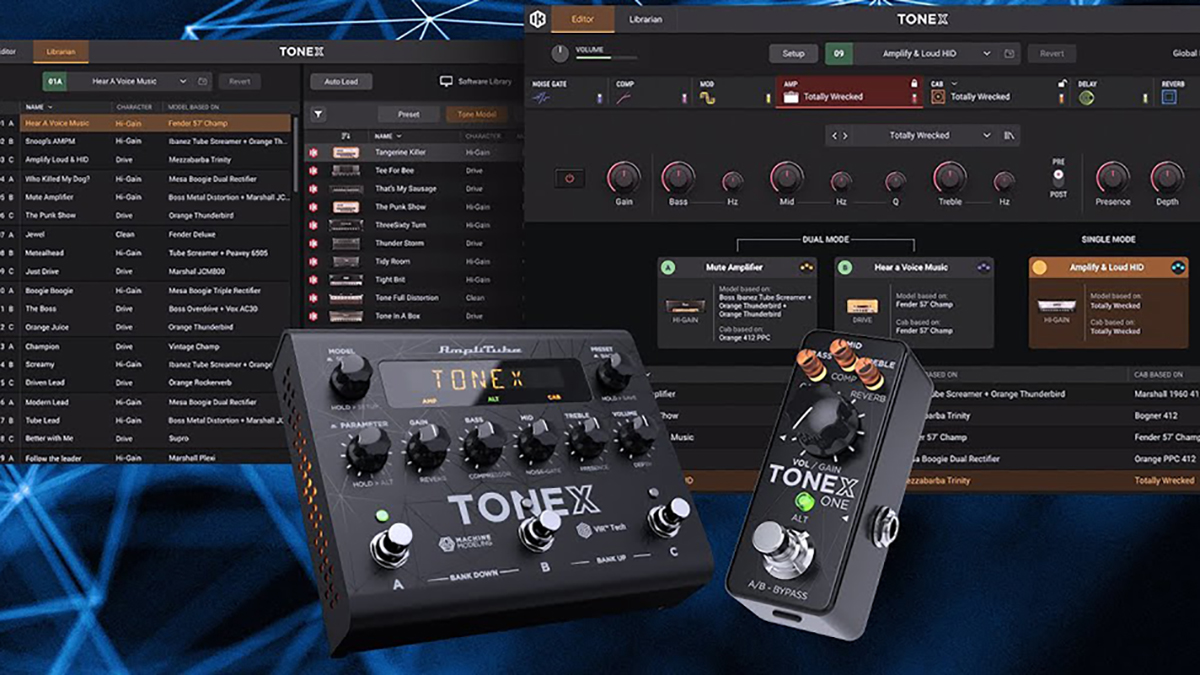
Task: Toggle the DELAY on/off indicator
Action: tap(1145, 98)
